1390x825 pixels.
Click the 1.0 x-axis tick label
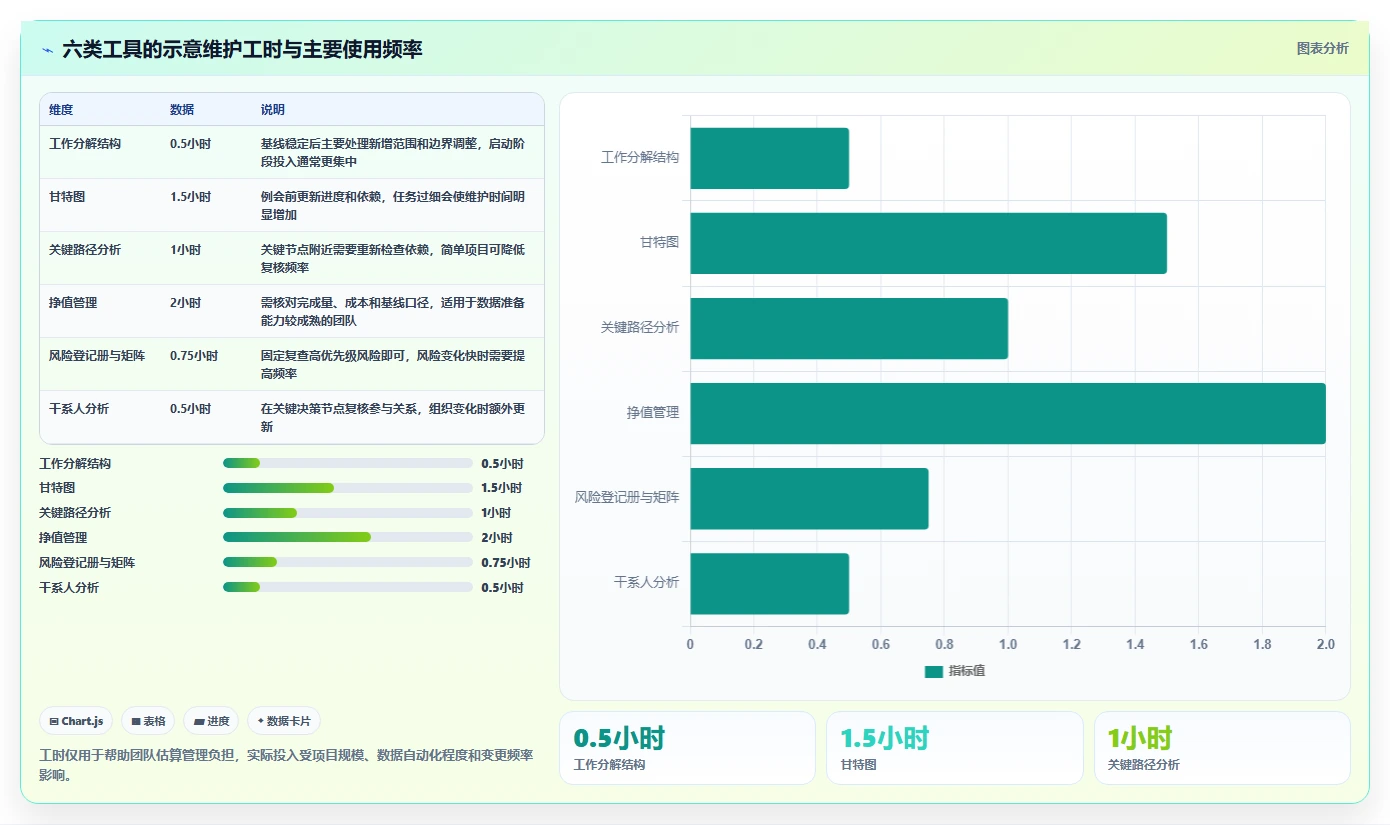[x=1008, y=644]
